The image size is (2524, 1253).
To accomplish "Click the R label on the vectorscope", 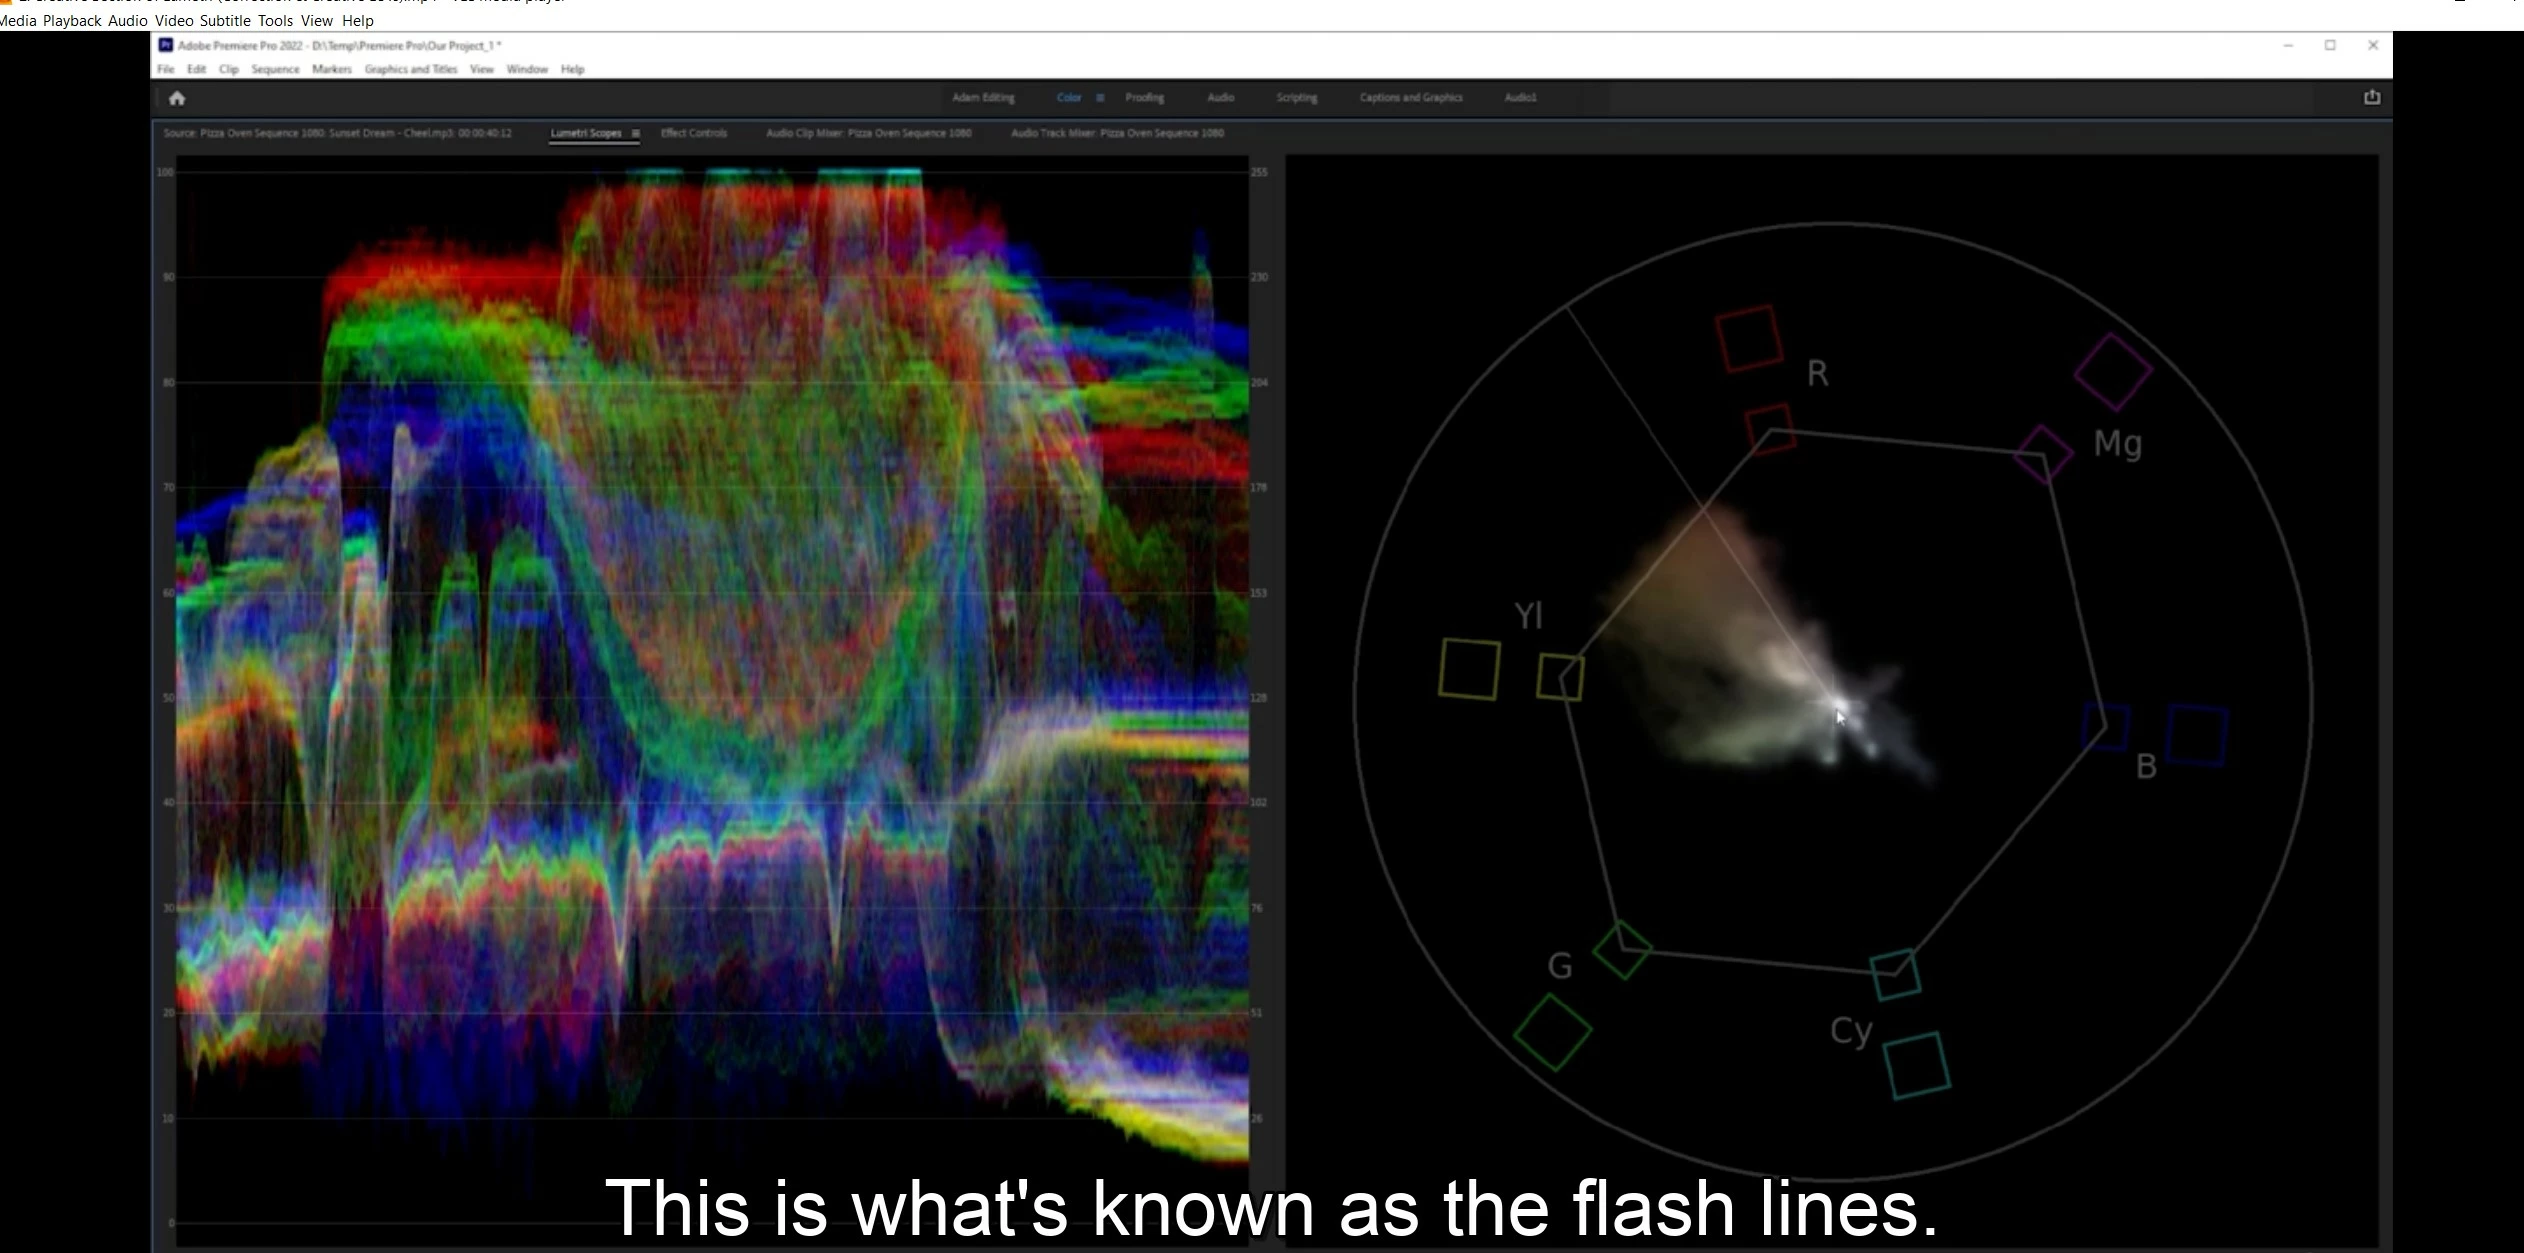I will coord(1818,374).
